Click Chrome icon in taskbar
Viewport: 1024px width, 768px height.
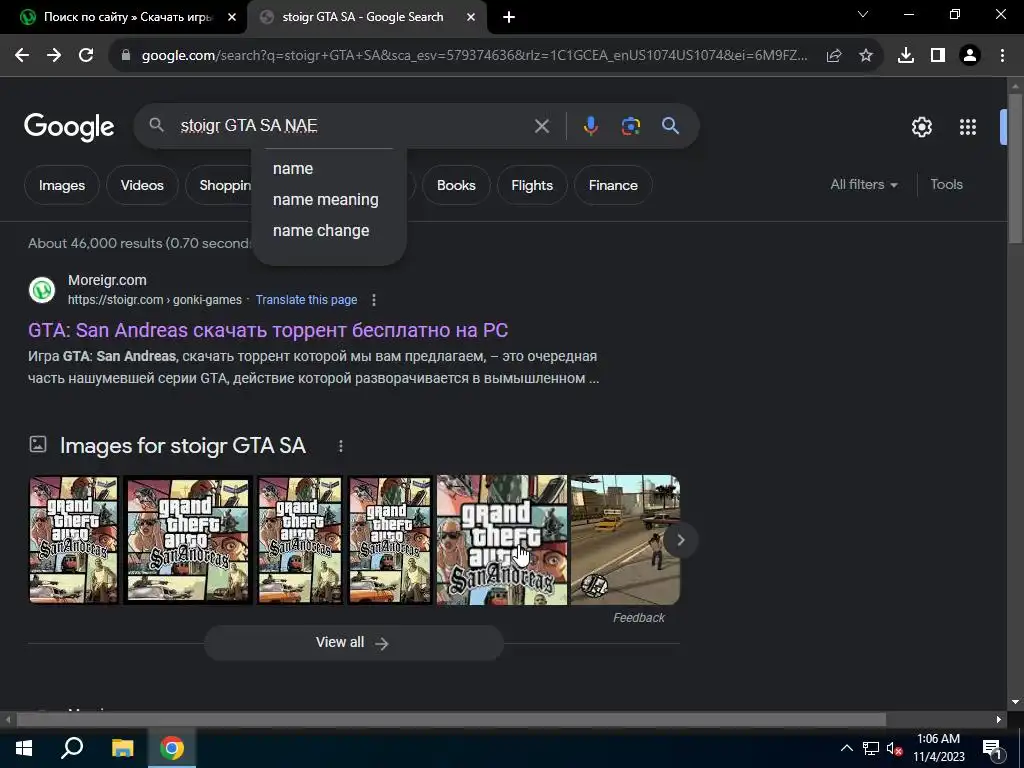172,748
